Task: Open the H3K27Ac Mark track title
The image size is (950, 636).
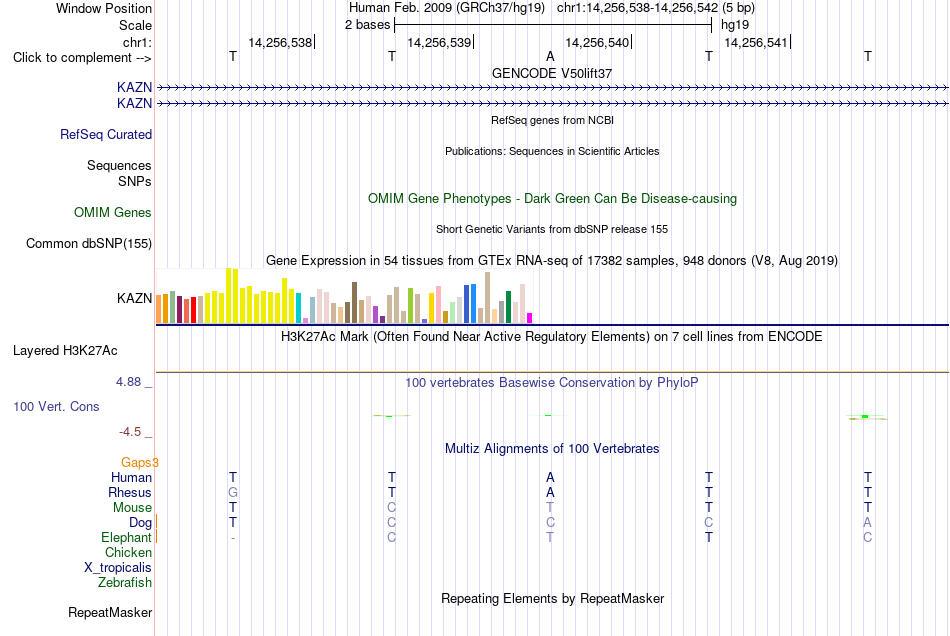Action: [552, 337]
